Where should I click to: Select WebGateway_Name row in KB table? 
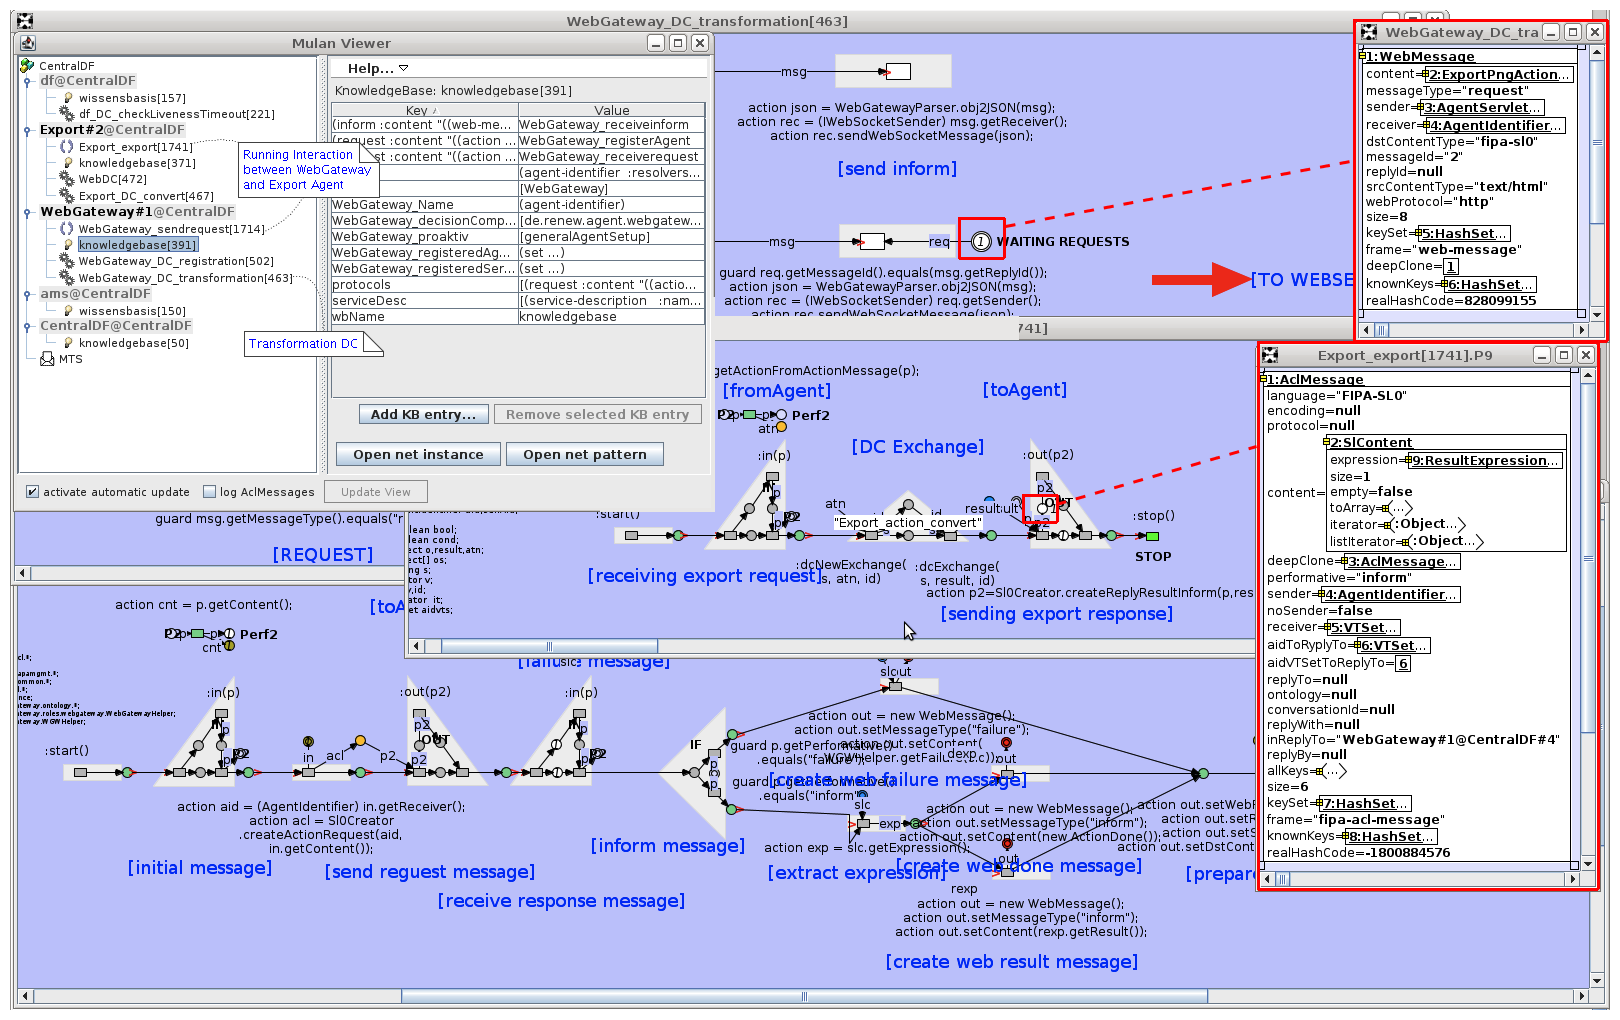coord(518,205)
